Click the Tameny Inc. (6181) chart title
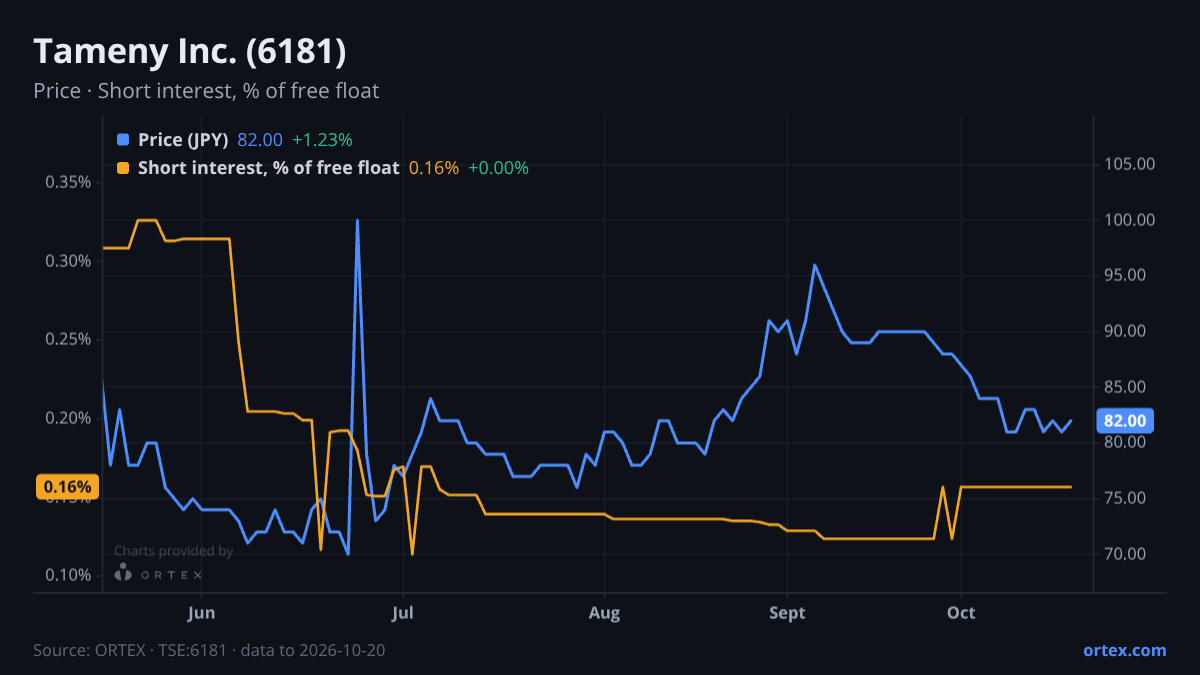The width and height of the screenshot is (1200, 675). pos(190,51)
